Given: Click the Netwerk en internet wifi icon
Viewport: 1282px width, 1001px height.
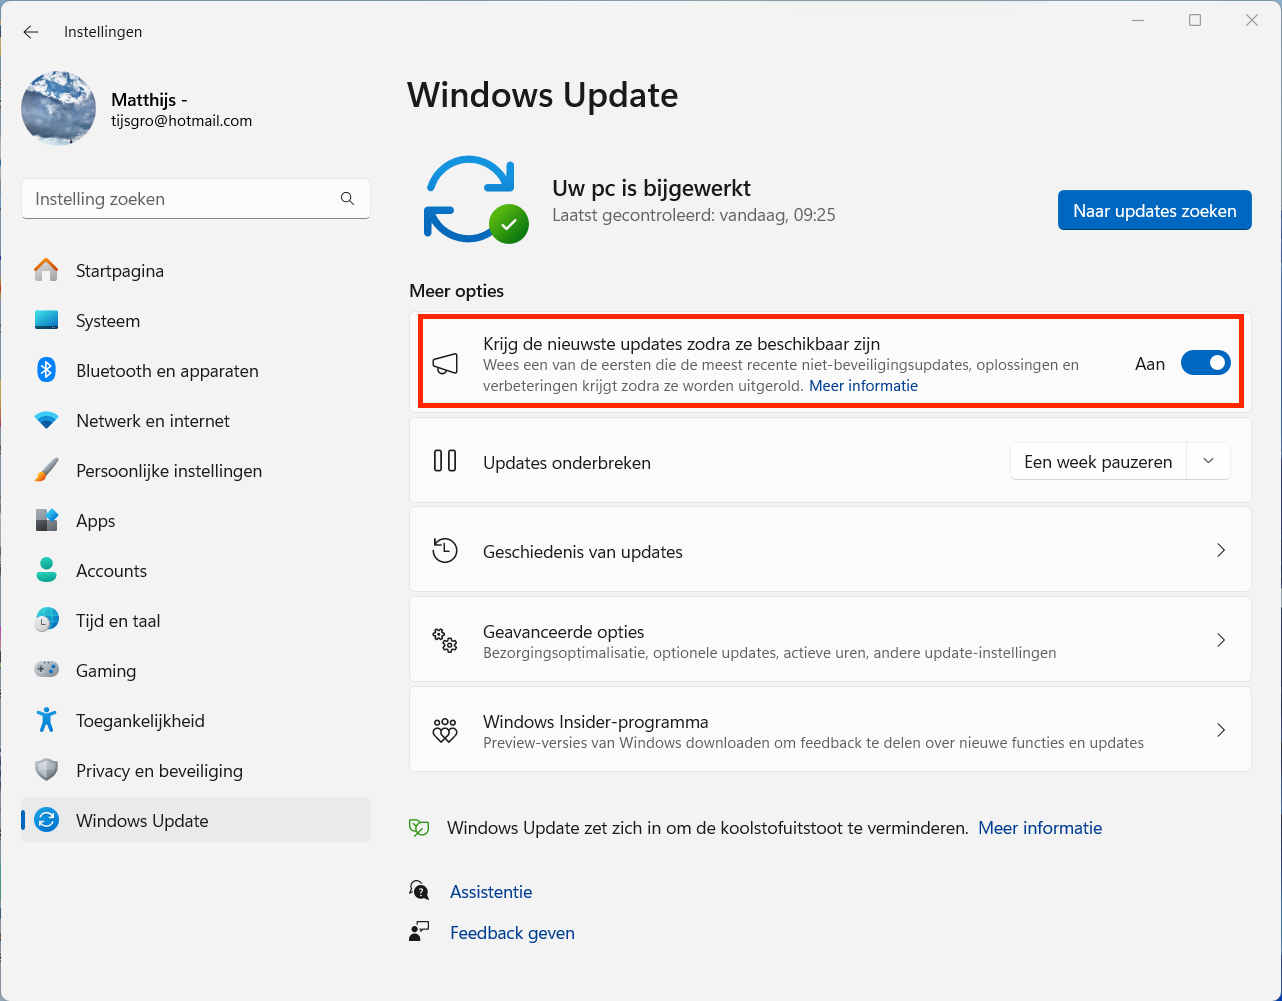Looking at the screenshot, I should 46,421.
